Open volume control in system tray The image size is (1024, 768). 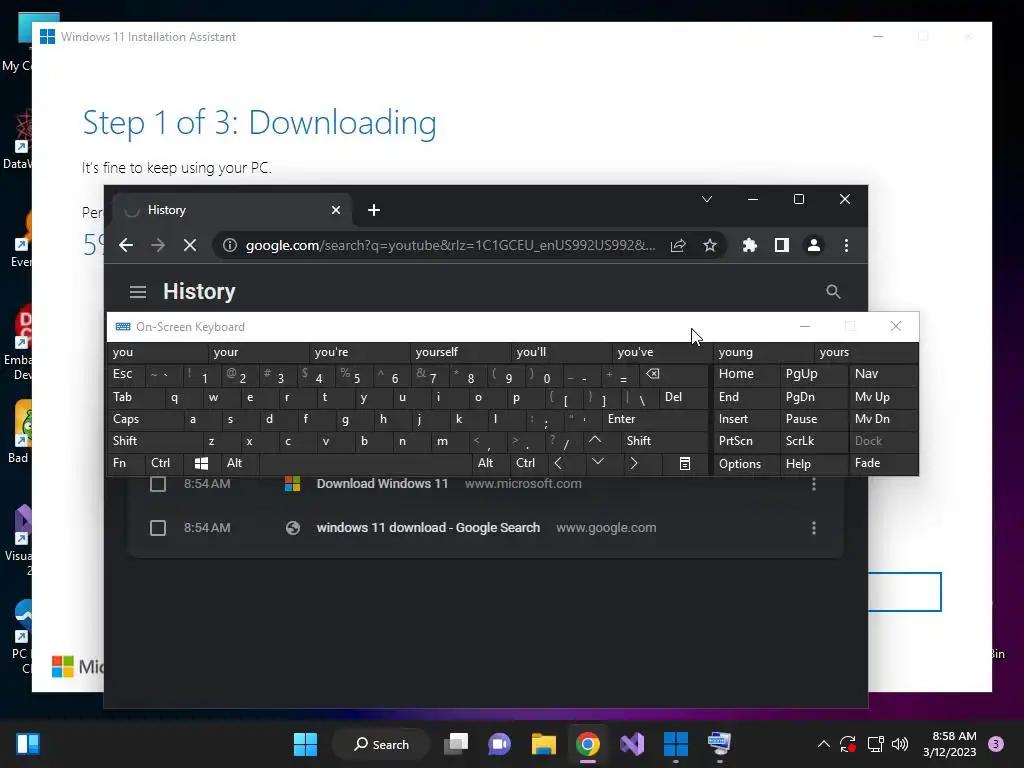(900, 744)
